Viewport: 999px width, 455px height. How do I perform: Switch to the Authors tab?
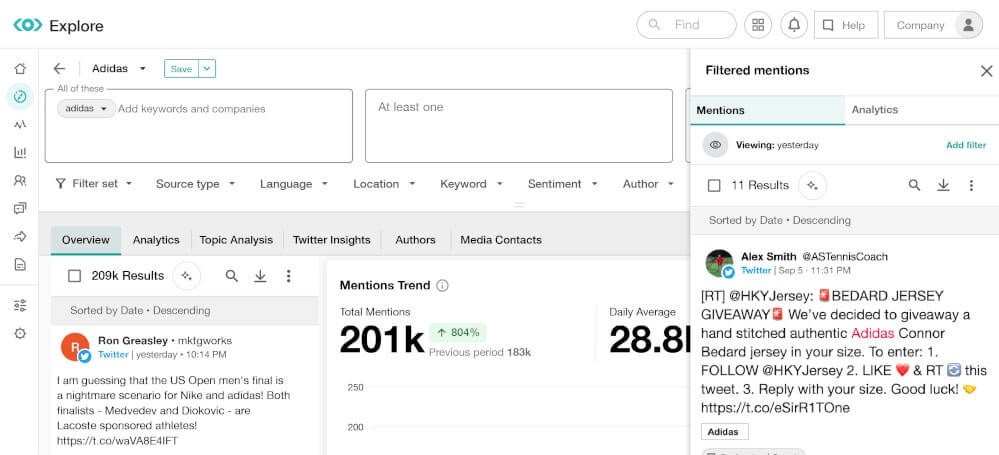pyautogui.click(x=415, y=240)
